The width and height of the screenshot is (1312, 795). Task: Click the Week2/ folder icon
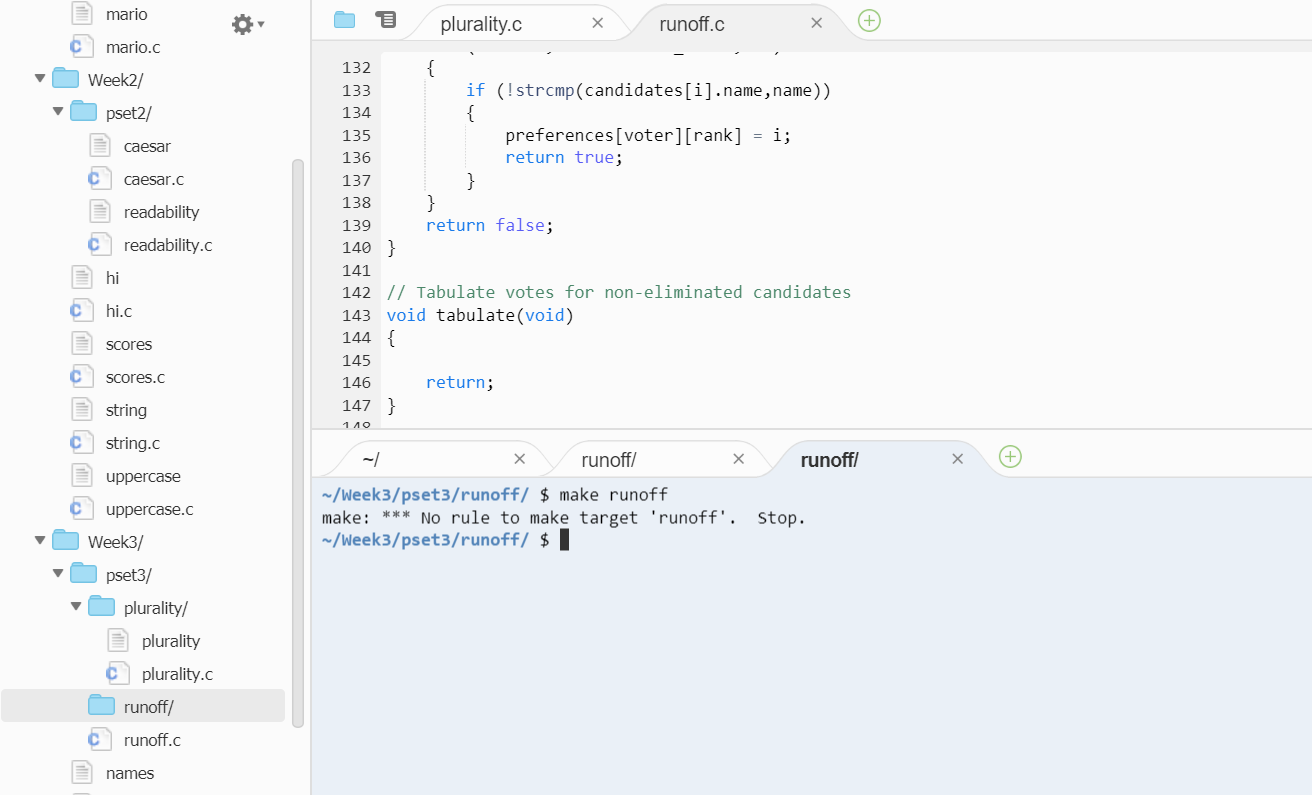(66, 78)
